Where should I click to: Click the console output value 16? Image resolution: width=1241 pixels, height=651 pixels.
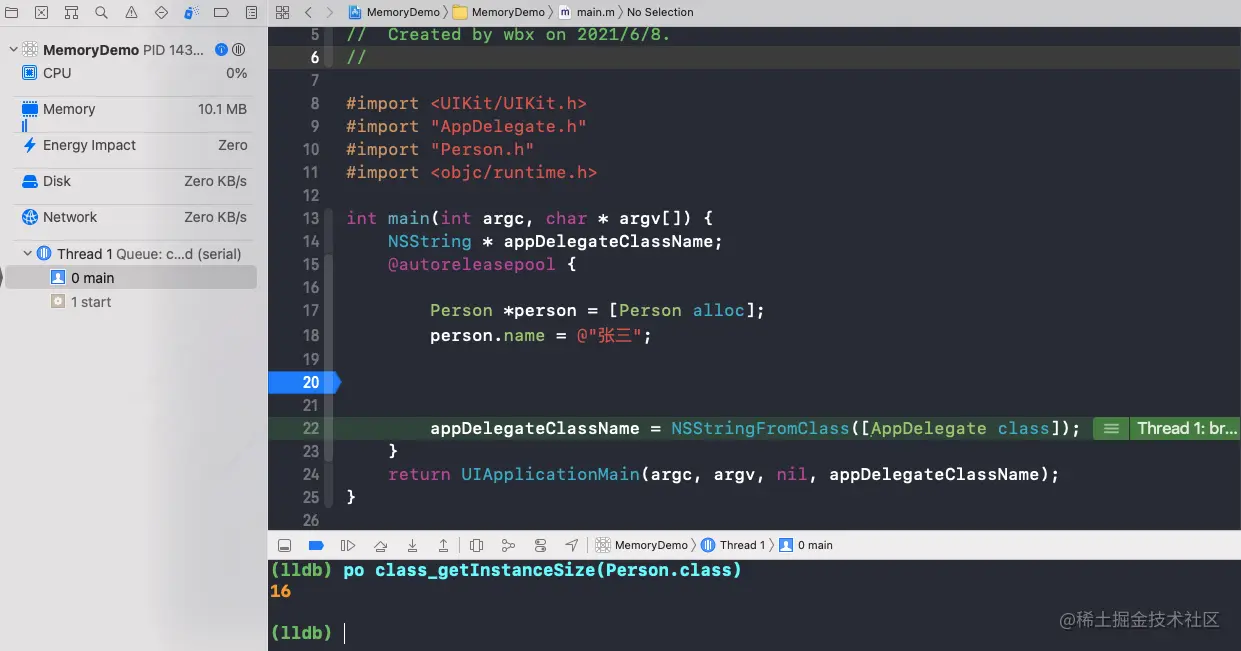(281, 591)
